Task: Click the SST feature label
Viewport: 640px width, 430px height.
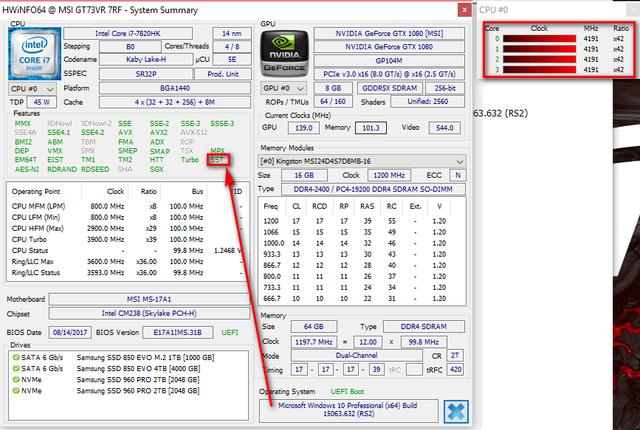Action: (217, 160)
